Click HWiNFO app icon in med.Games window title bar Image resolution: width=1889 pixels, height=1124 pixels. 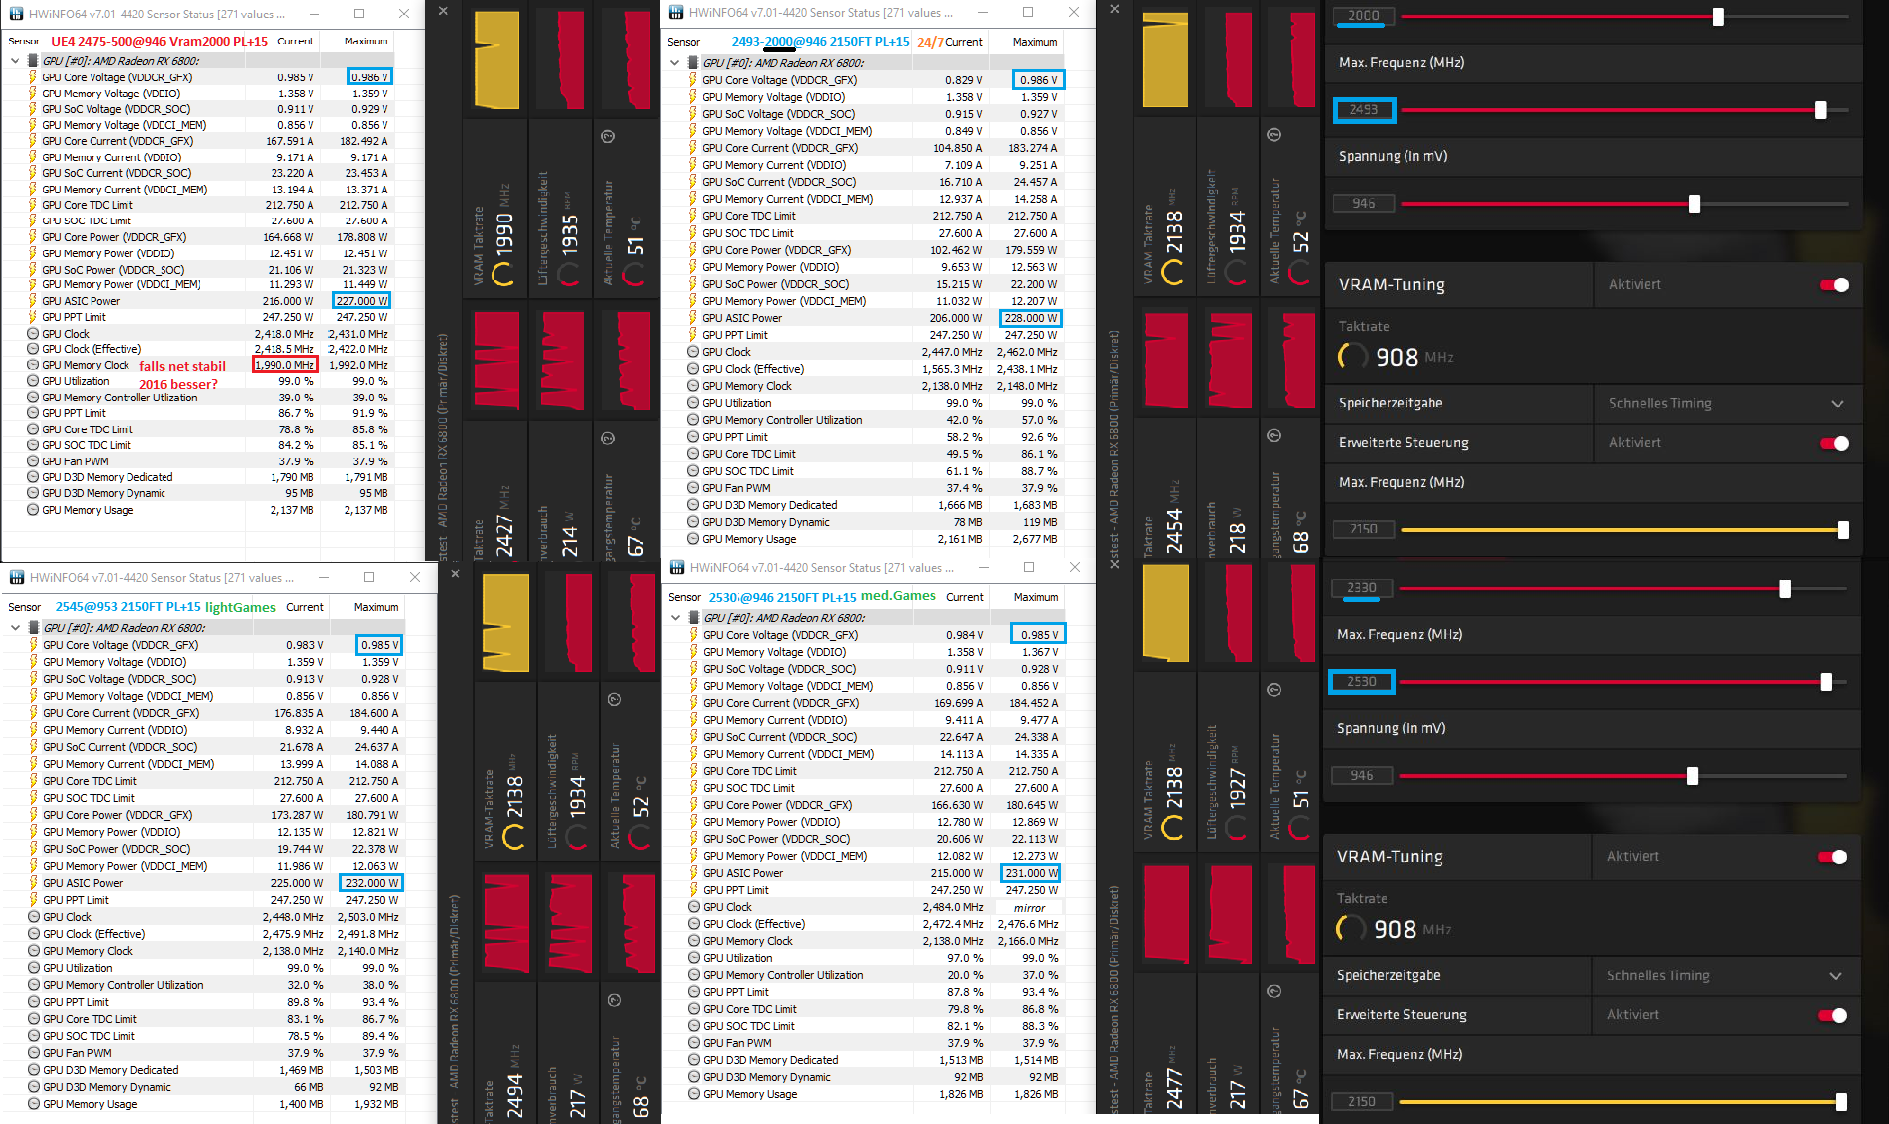tap(676, 567)
